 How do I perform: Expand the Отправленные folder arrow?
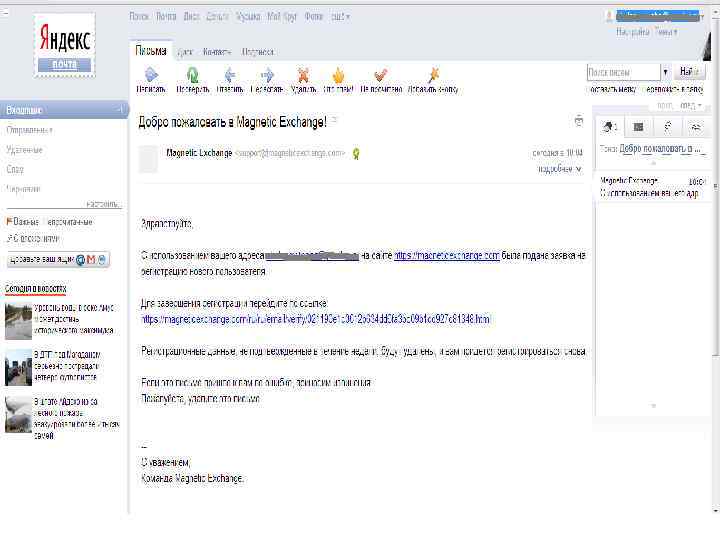pyautogui.click(x=51, y=131)
